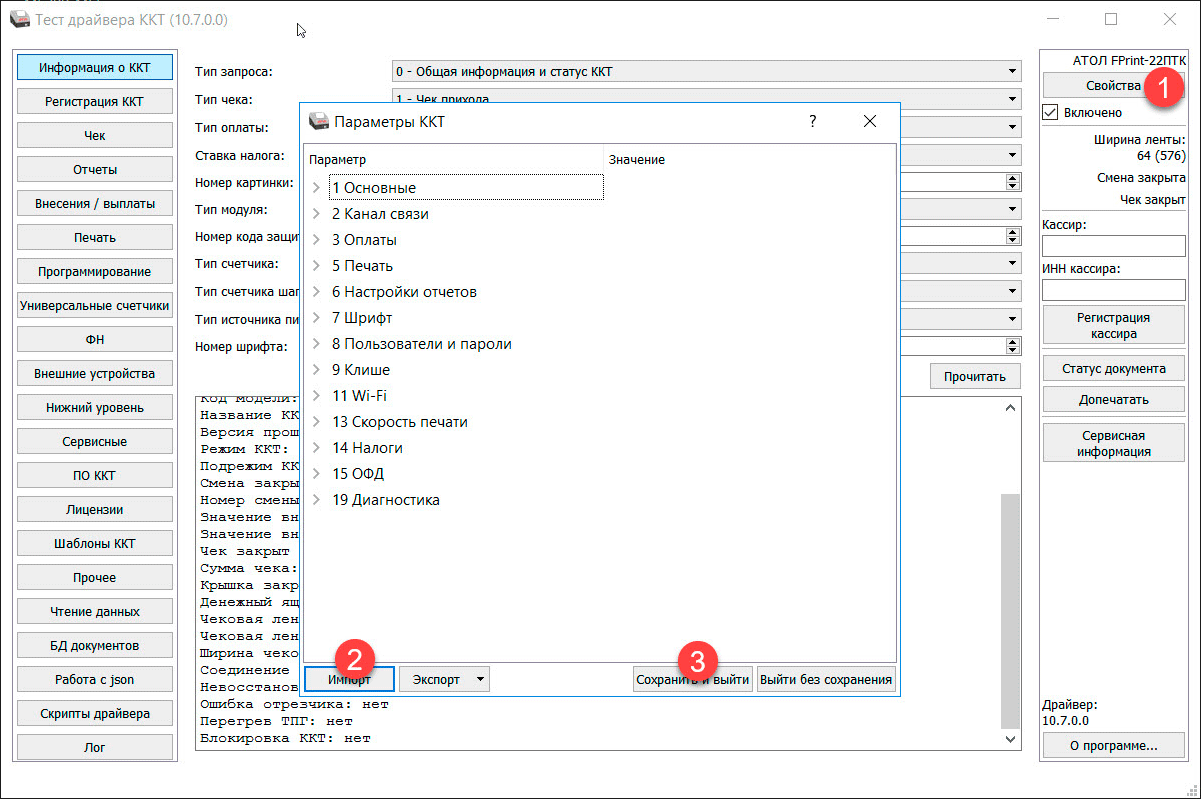Click Сохранить и выйти button
This screenshot has width=1201, height=799.
tap(693, 680)
